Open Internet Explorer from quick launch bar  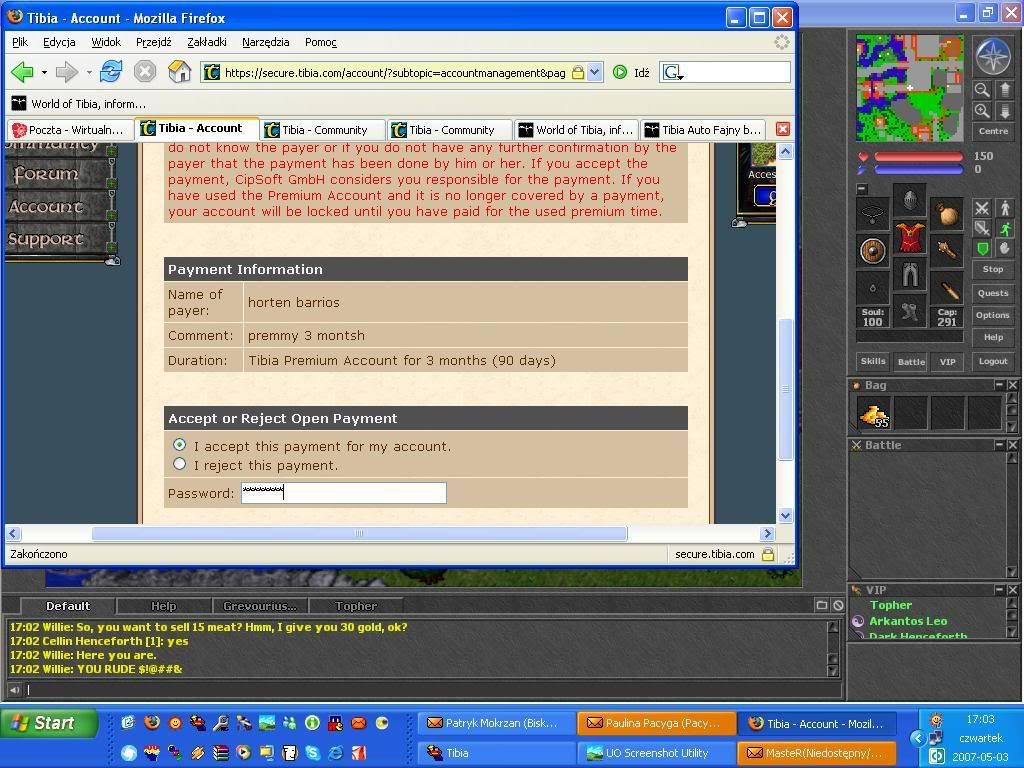[336, 752]
